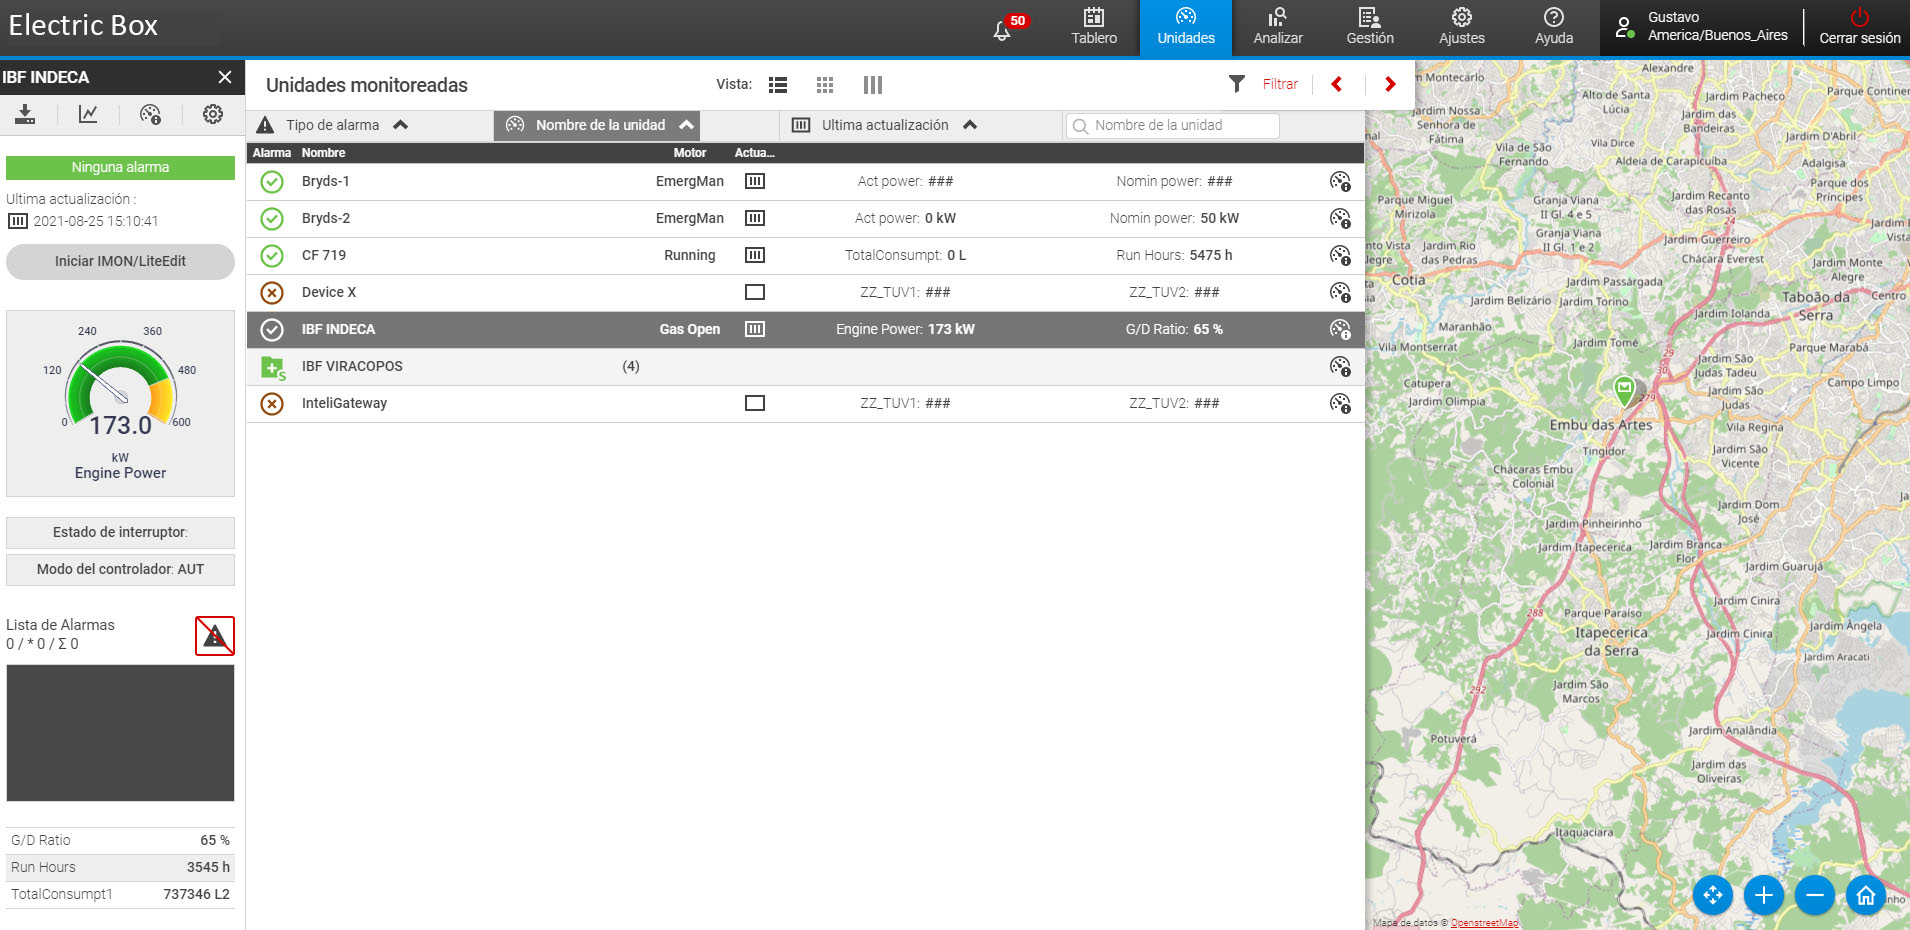Click the unit name search field
Viewport: 1910px width, 930px height.
(x=1172, y=125)
